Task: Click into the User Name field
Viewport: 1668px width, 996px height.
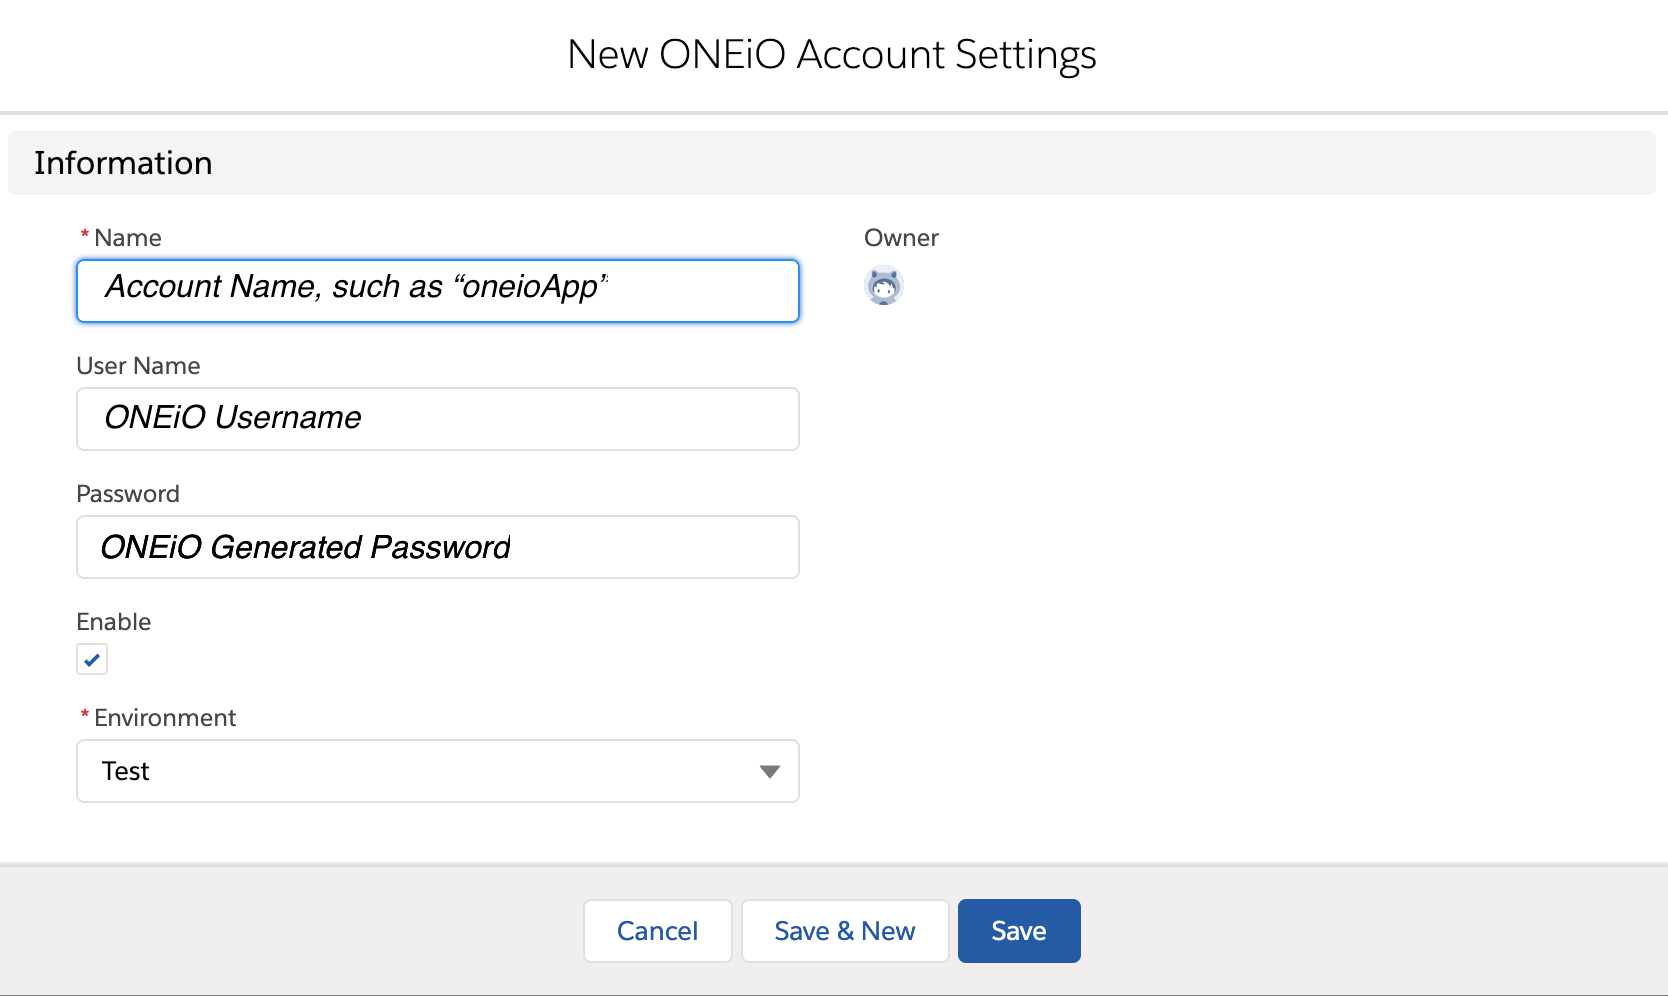Action: click(438, 419)
